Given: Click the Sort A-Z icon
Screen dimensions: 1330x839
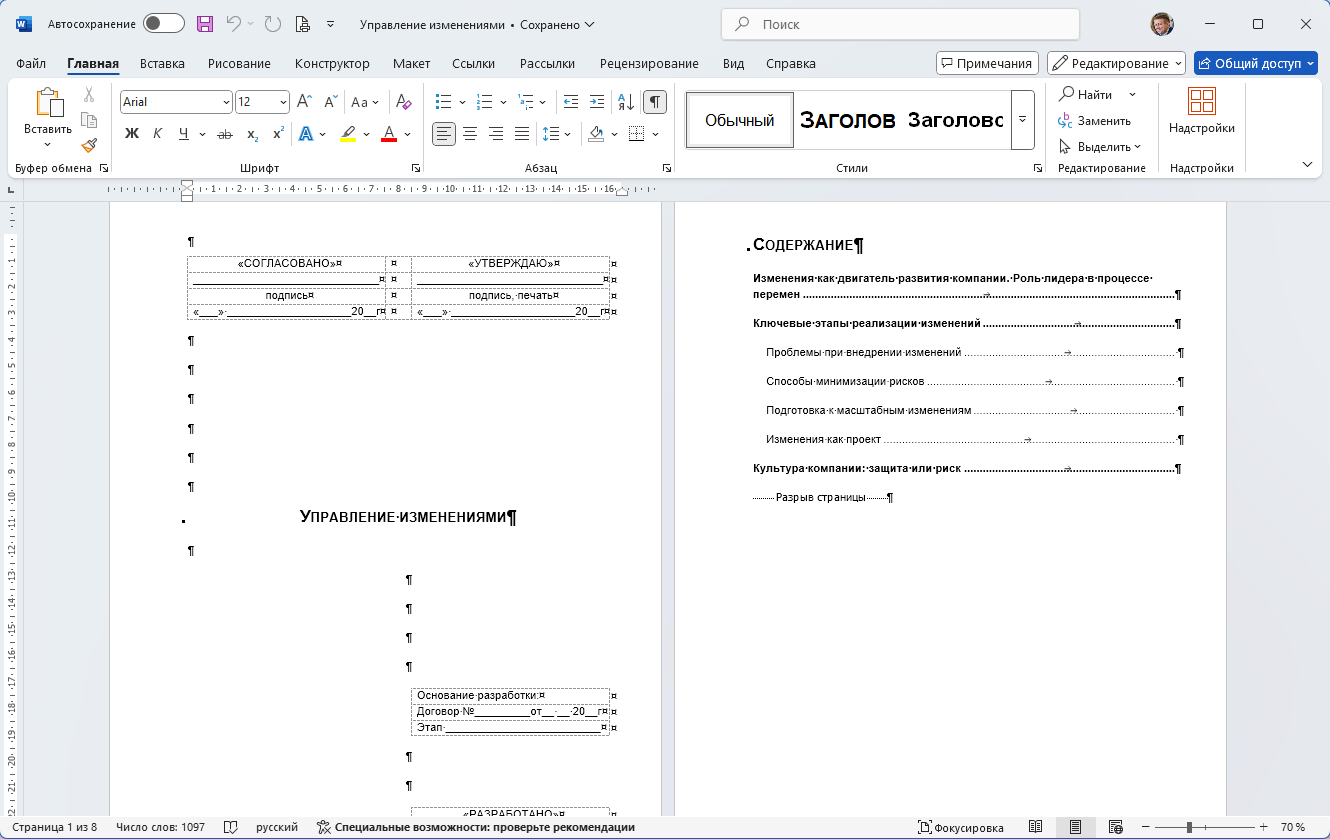Looking at the screenshot, I should (626, 102).
